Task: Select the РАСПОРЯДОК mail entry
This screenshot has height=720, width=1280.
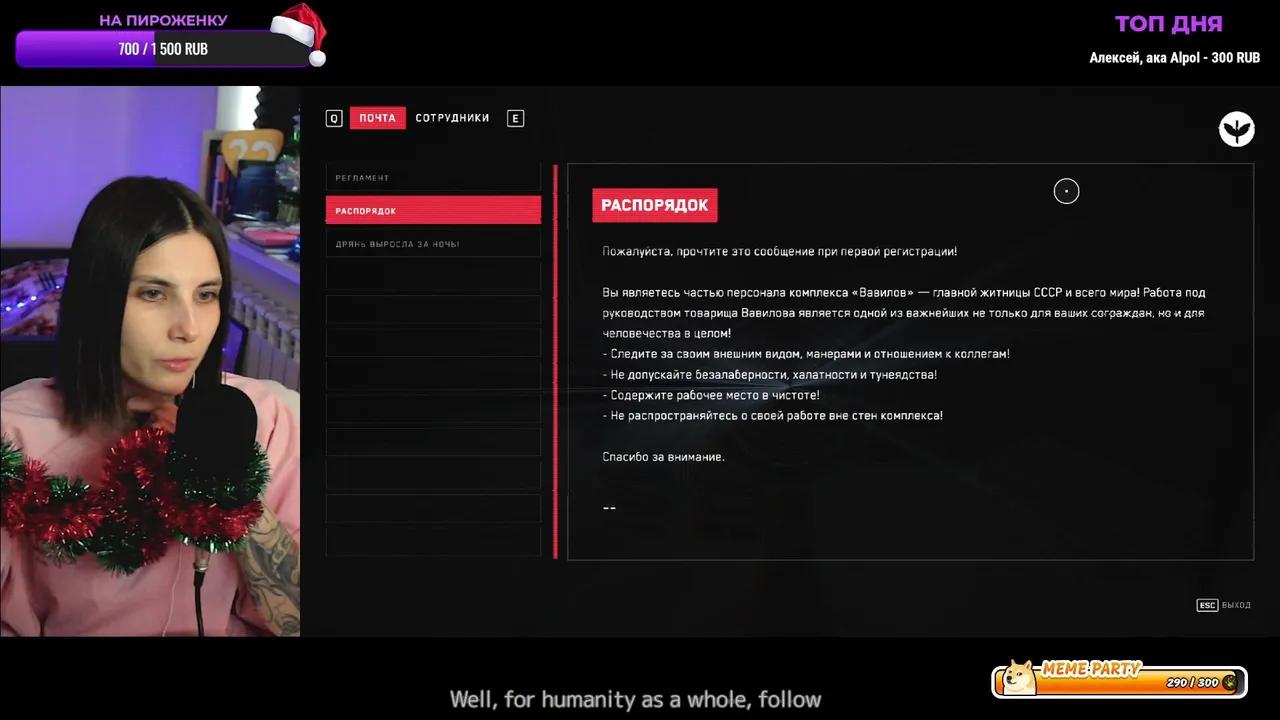Action: tap(433, 210)
